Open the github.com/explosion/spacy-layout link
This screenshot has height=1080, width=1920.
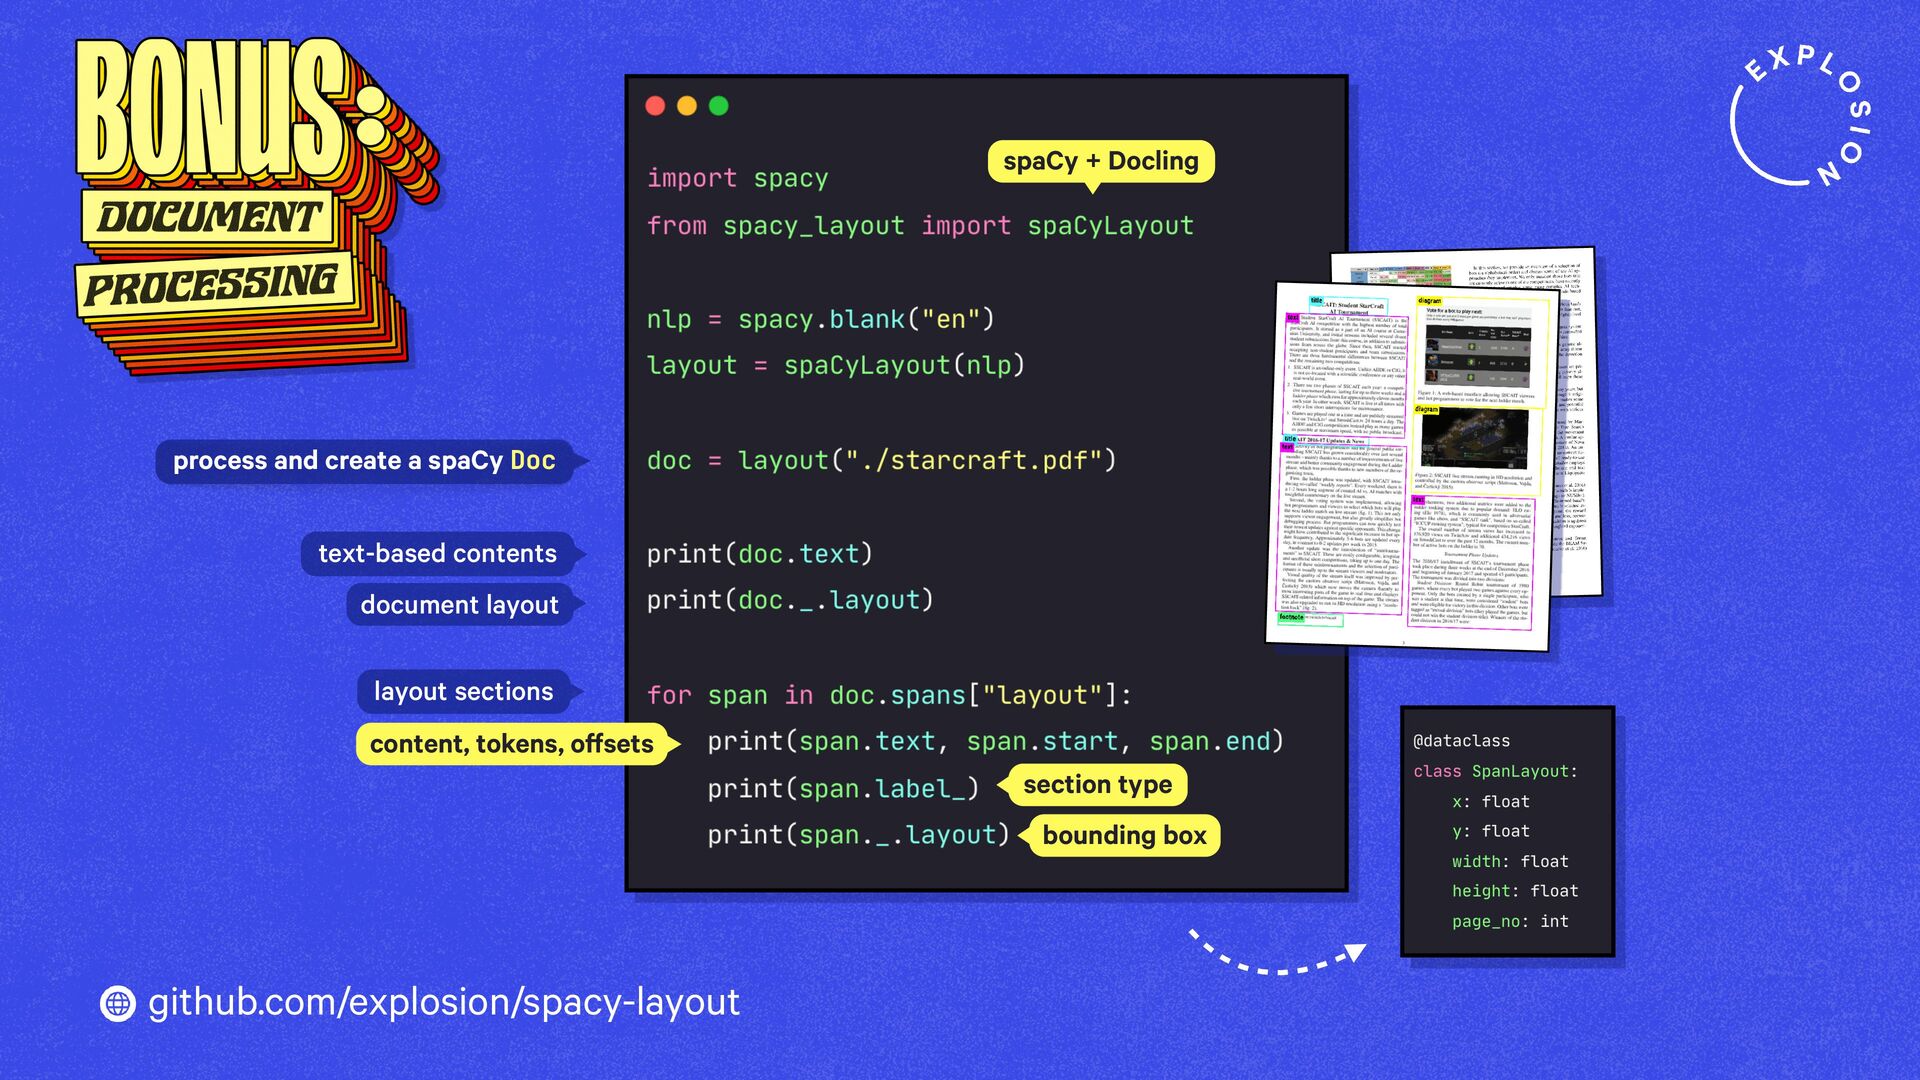[x=444, y=1002]
